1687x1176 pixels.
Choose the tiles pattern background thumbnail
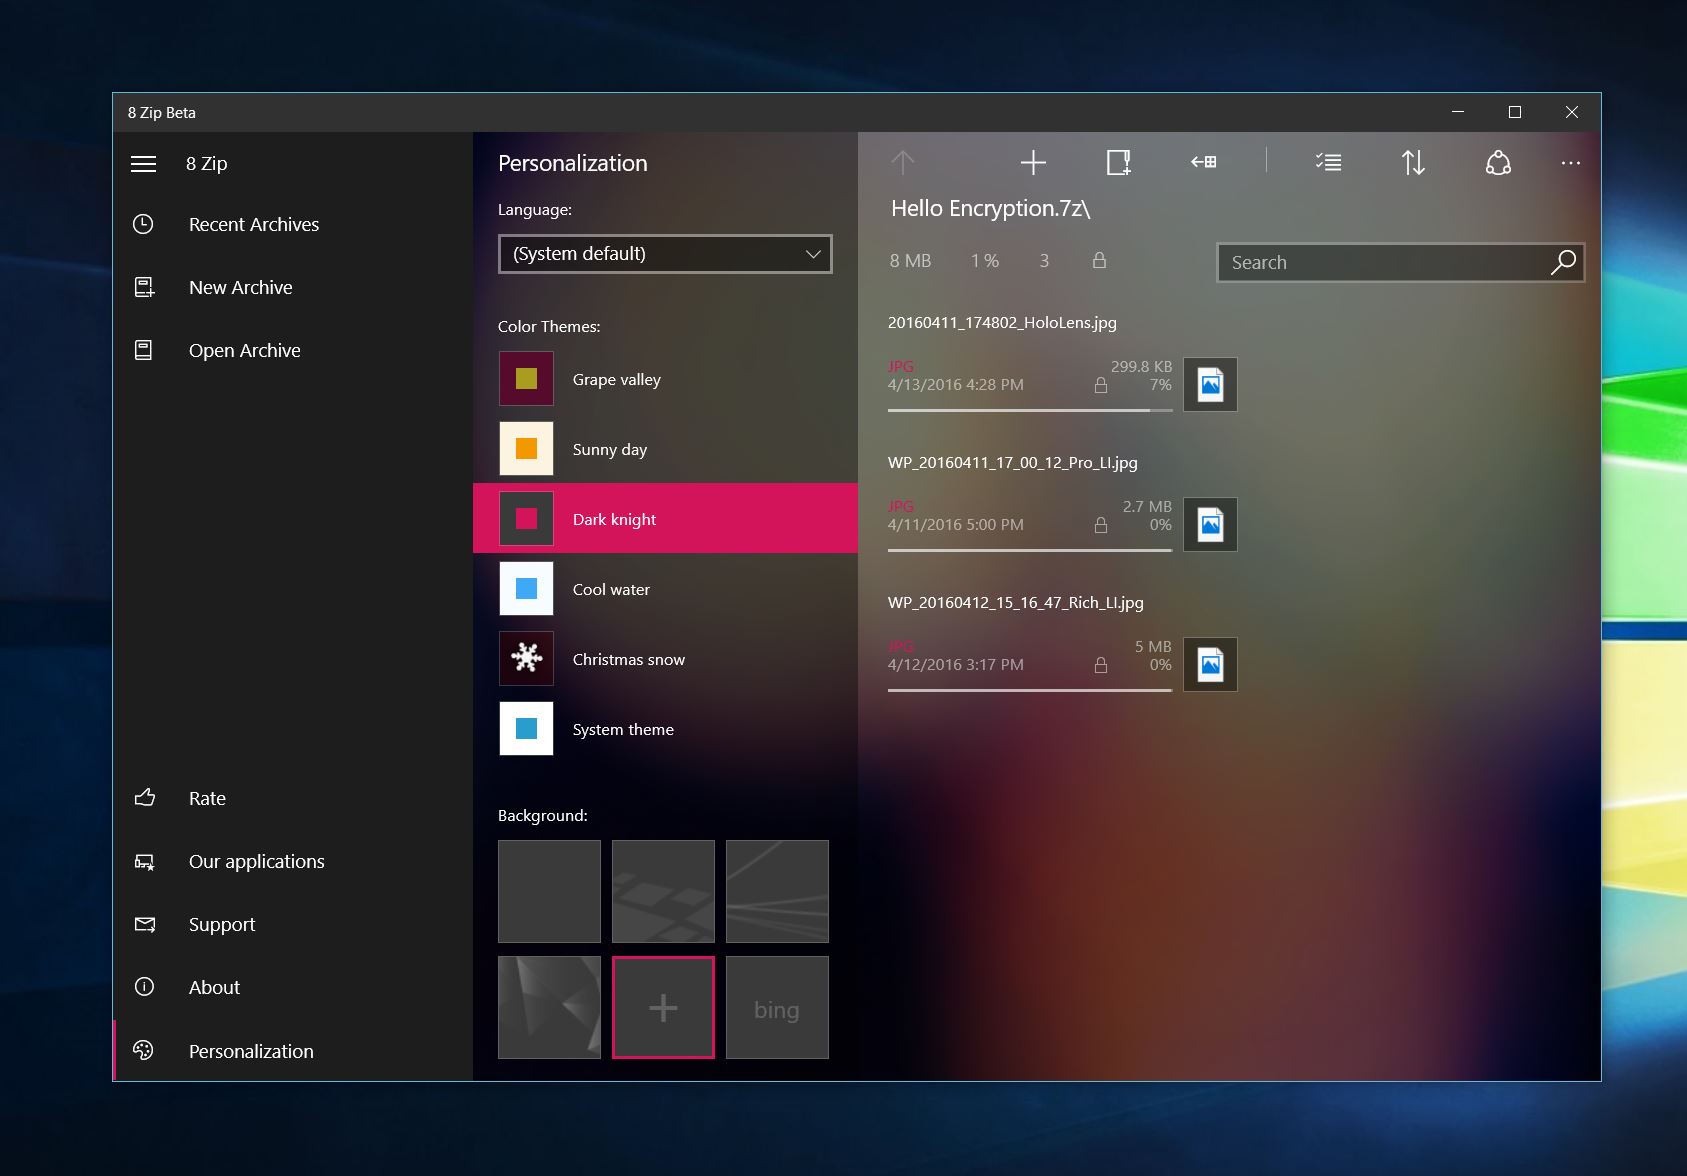(663, 891)
